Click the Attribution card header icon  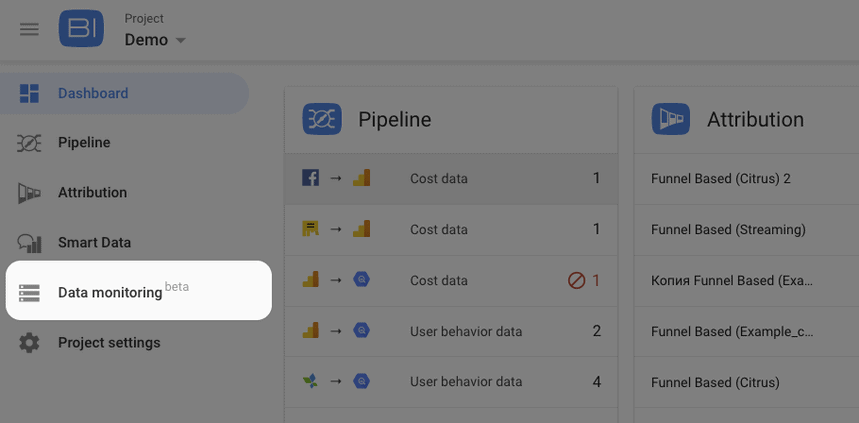(671, 120)
